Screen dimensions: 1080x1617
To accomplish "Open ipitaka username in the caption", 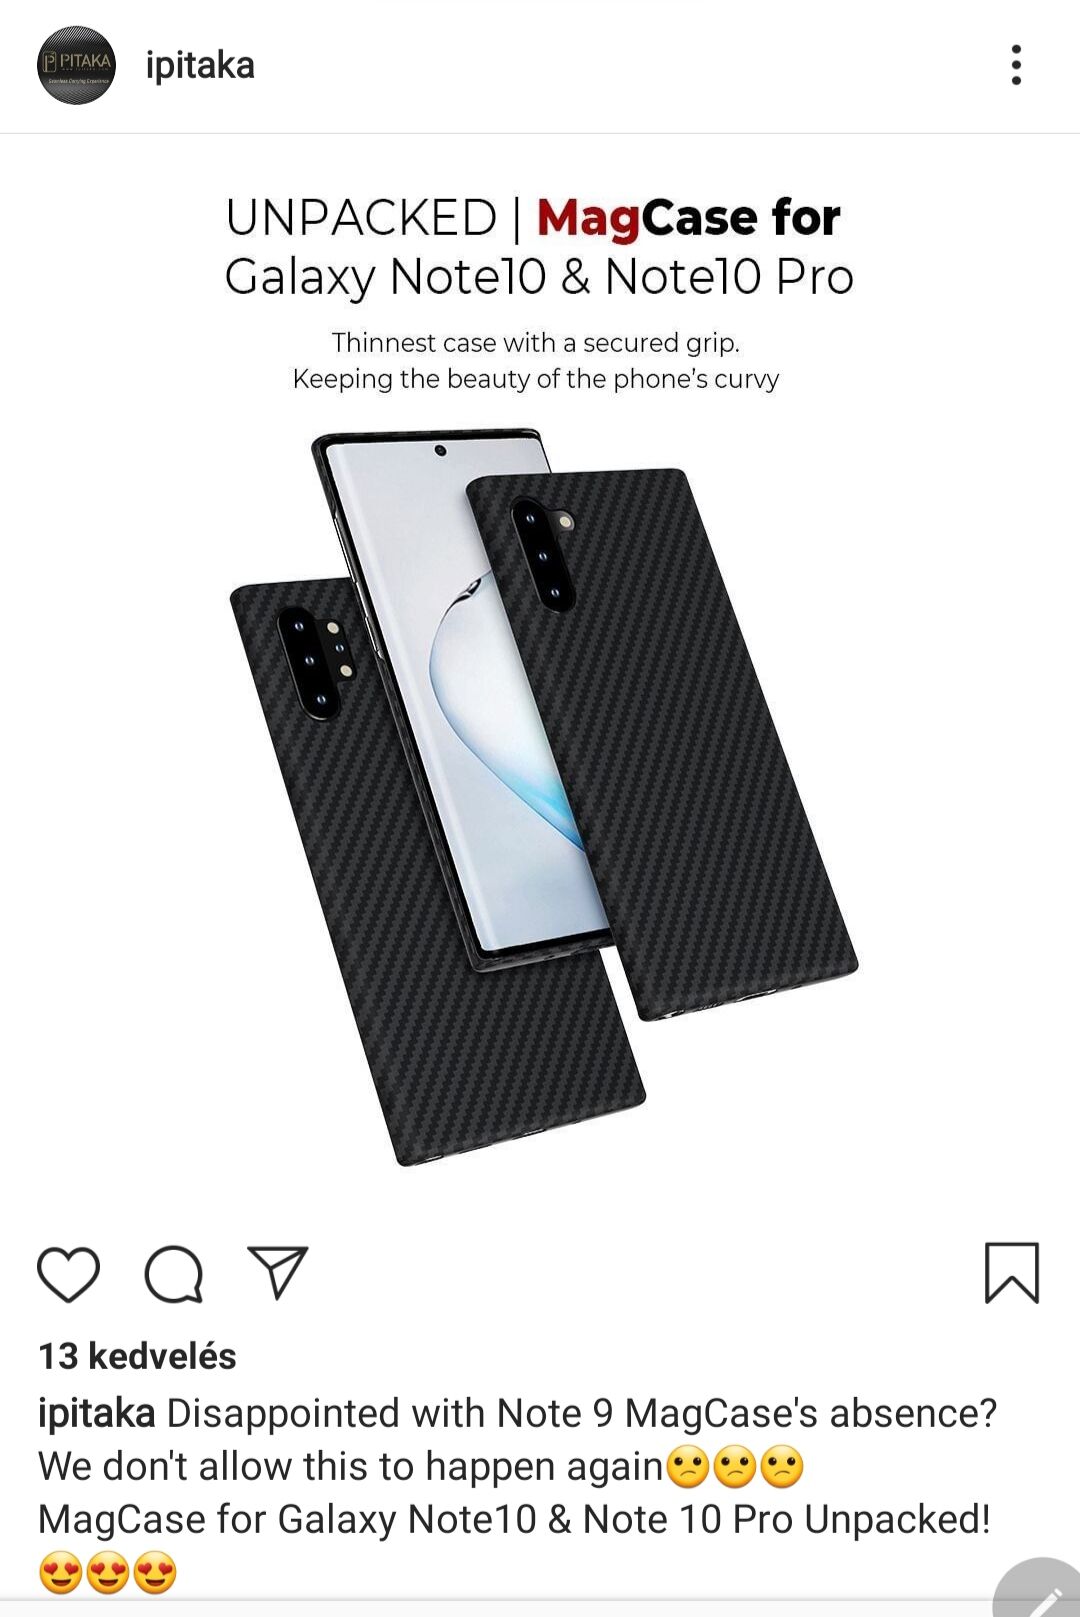I will (x=96, y=1413).
